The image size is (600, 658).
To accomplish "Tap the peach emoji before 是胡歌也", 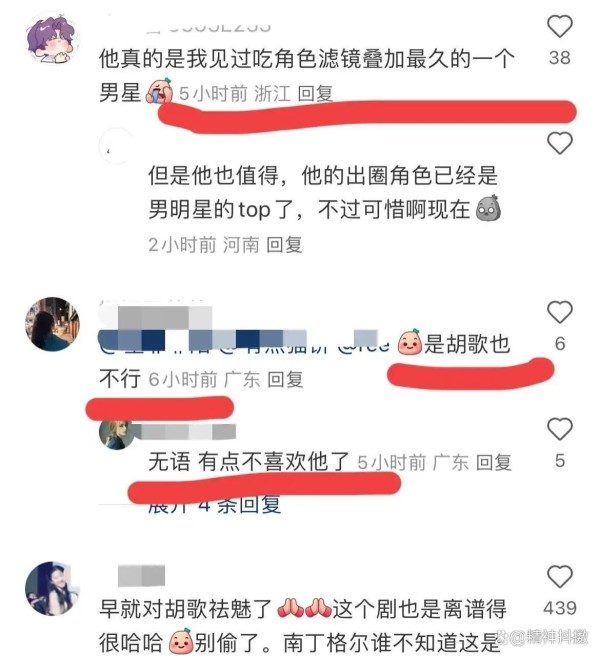I will coord(409,342).
